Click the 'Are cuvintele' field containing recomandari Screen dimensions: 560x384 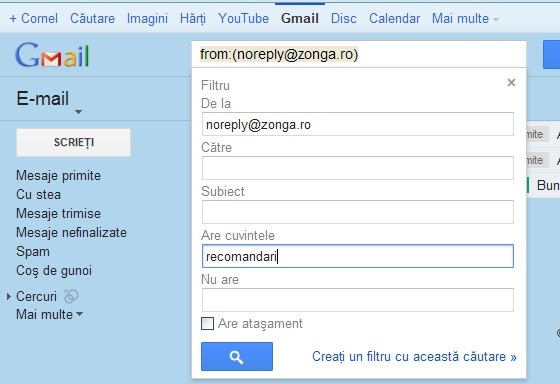358,256
